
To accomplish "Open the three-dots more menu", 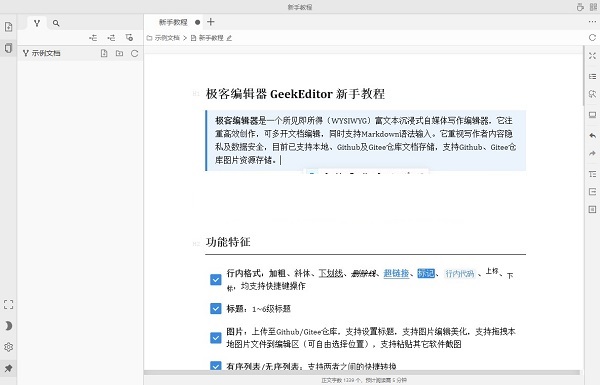I will pos(592,22).
